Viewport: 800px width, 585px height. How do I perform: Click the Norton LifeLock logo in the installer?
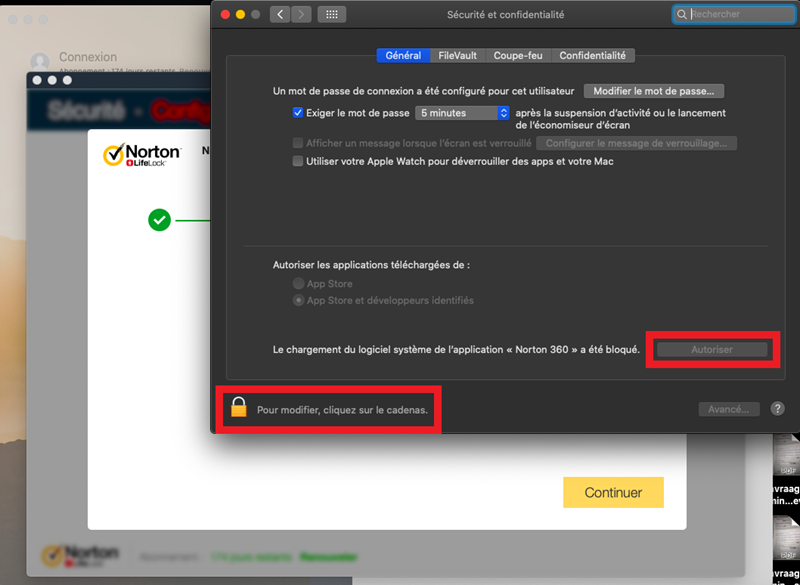pos(141,155)
